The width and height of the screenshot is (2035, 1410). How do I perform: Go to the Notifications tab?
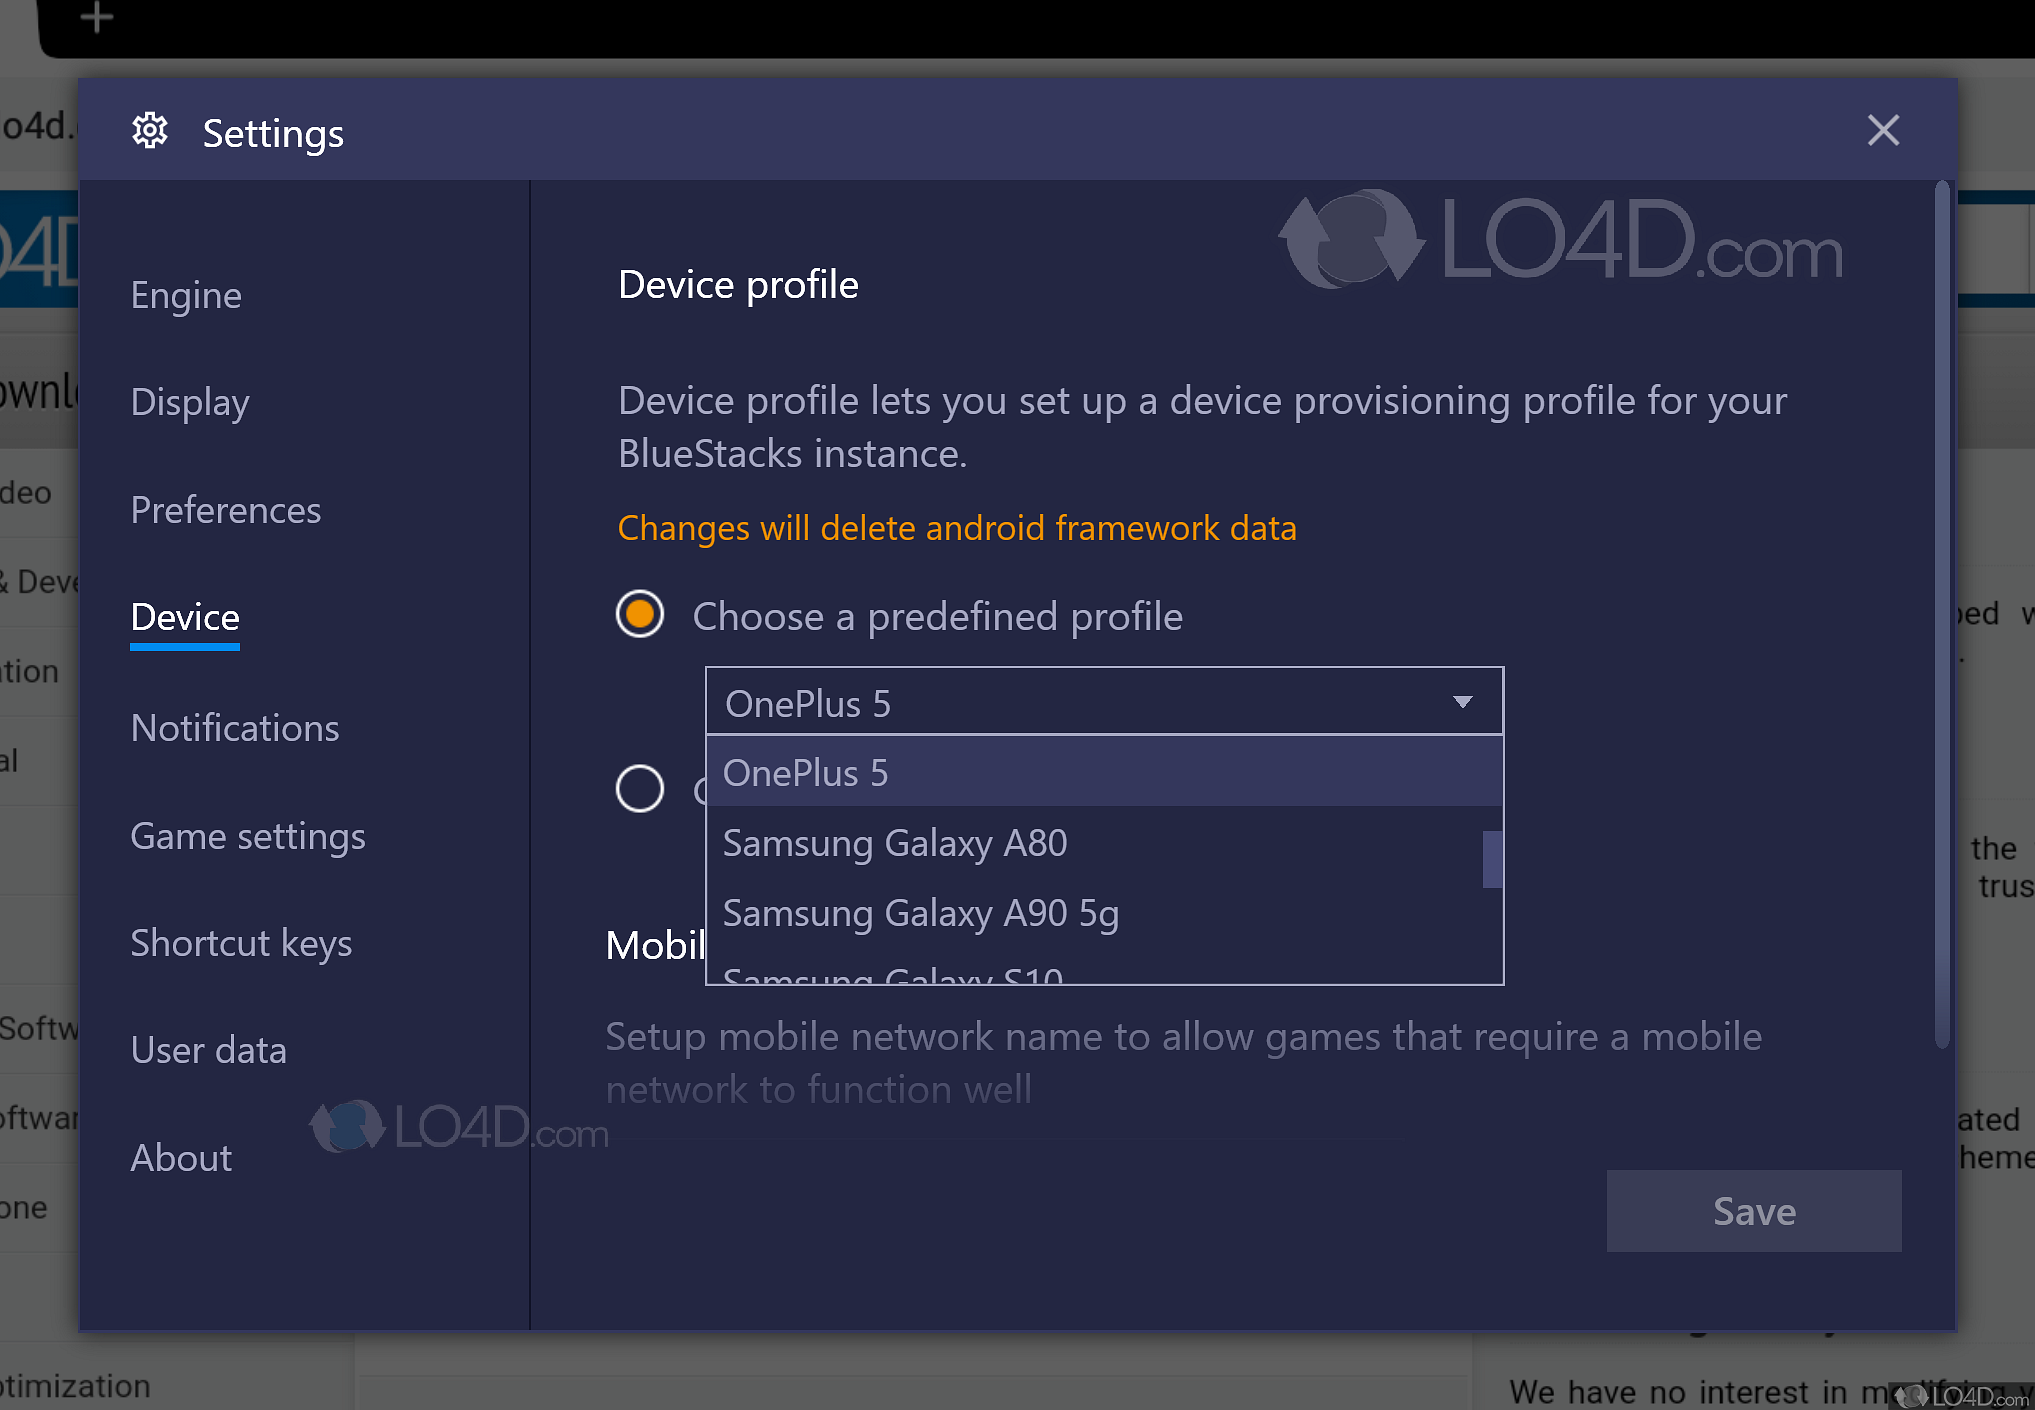235,728
